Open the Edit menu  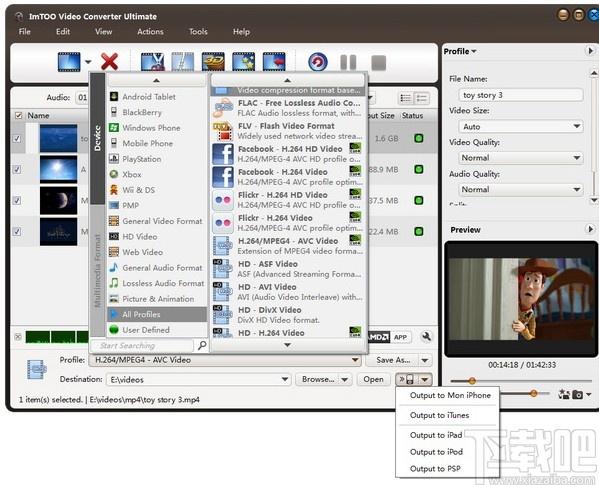click(63, 32)
